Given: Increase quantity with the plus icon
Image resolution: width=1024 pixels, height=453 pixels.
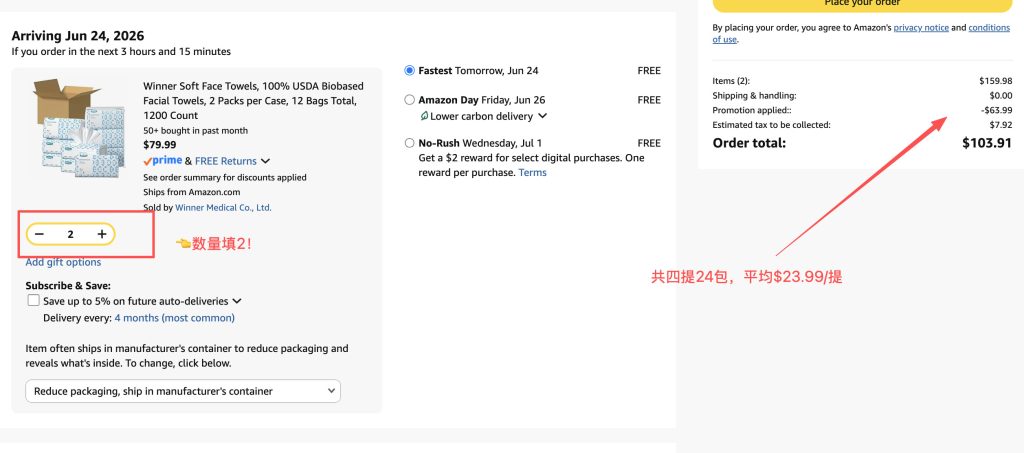Looking at the screenshot, I should coord(102,234).
